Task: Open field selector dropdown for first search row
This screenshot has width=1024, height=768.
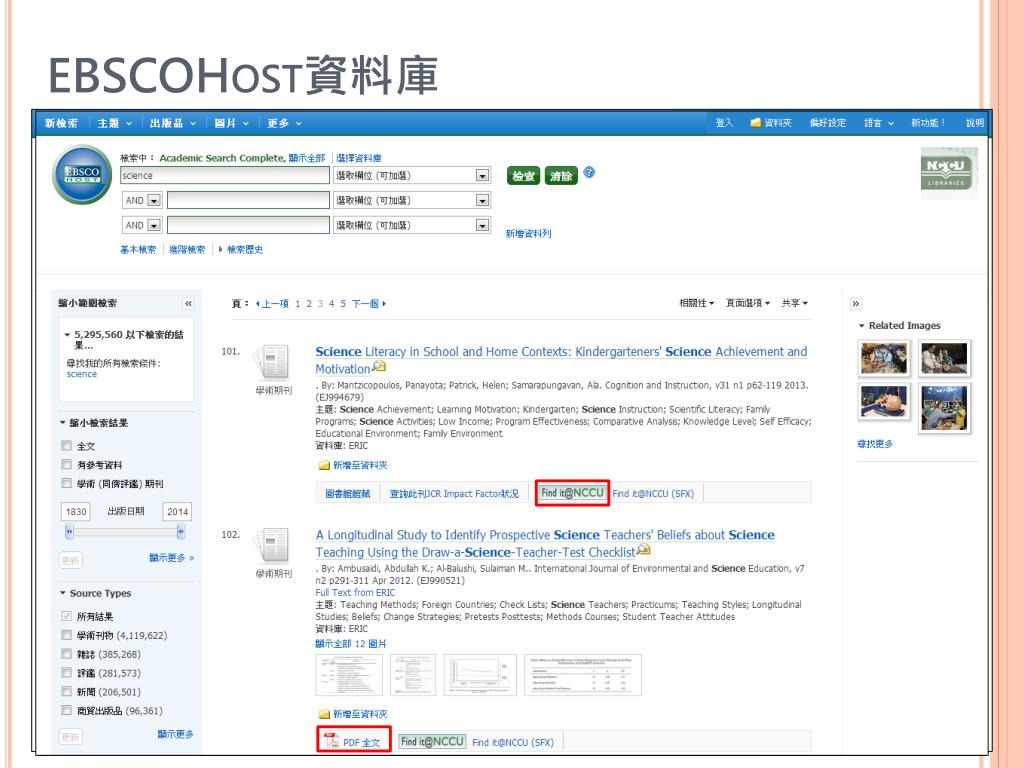Action: [483, 176]
